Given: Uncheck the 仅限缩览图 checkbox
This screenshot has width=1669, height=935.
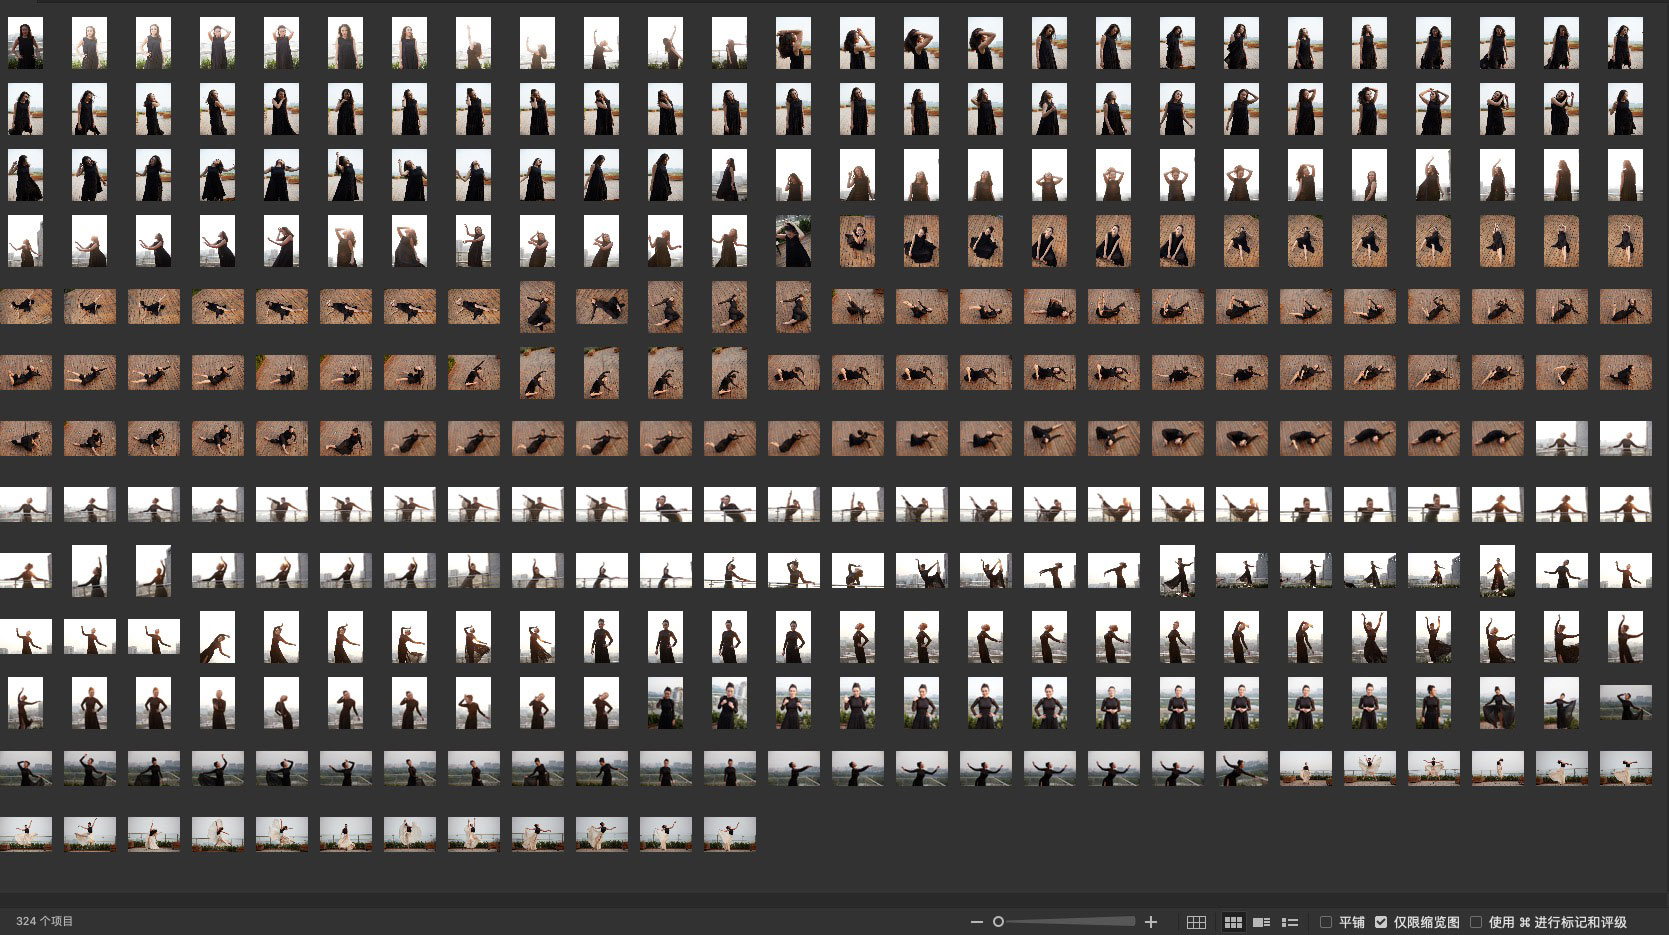Looking at the screenshot, I should (x=1381, y=922).
